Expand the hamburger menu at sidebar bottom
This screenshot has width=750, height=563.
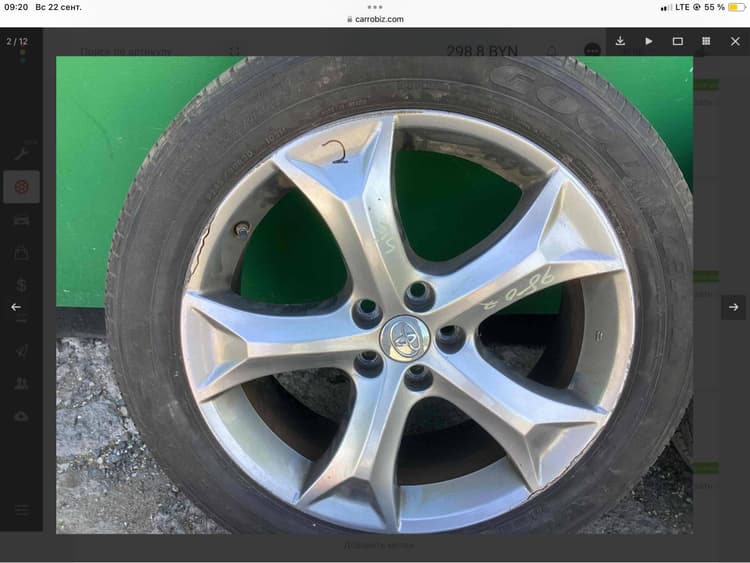click(x=21, y=510)
